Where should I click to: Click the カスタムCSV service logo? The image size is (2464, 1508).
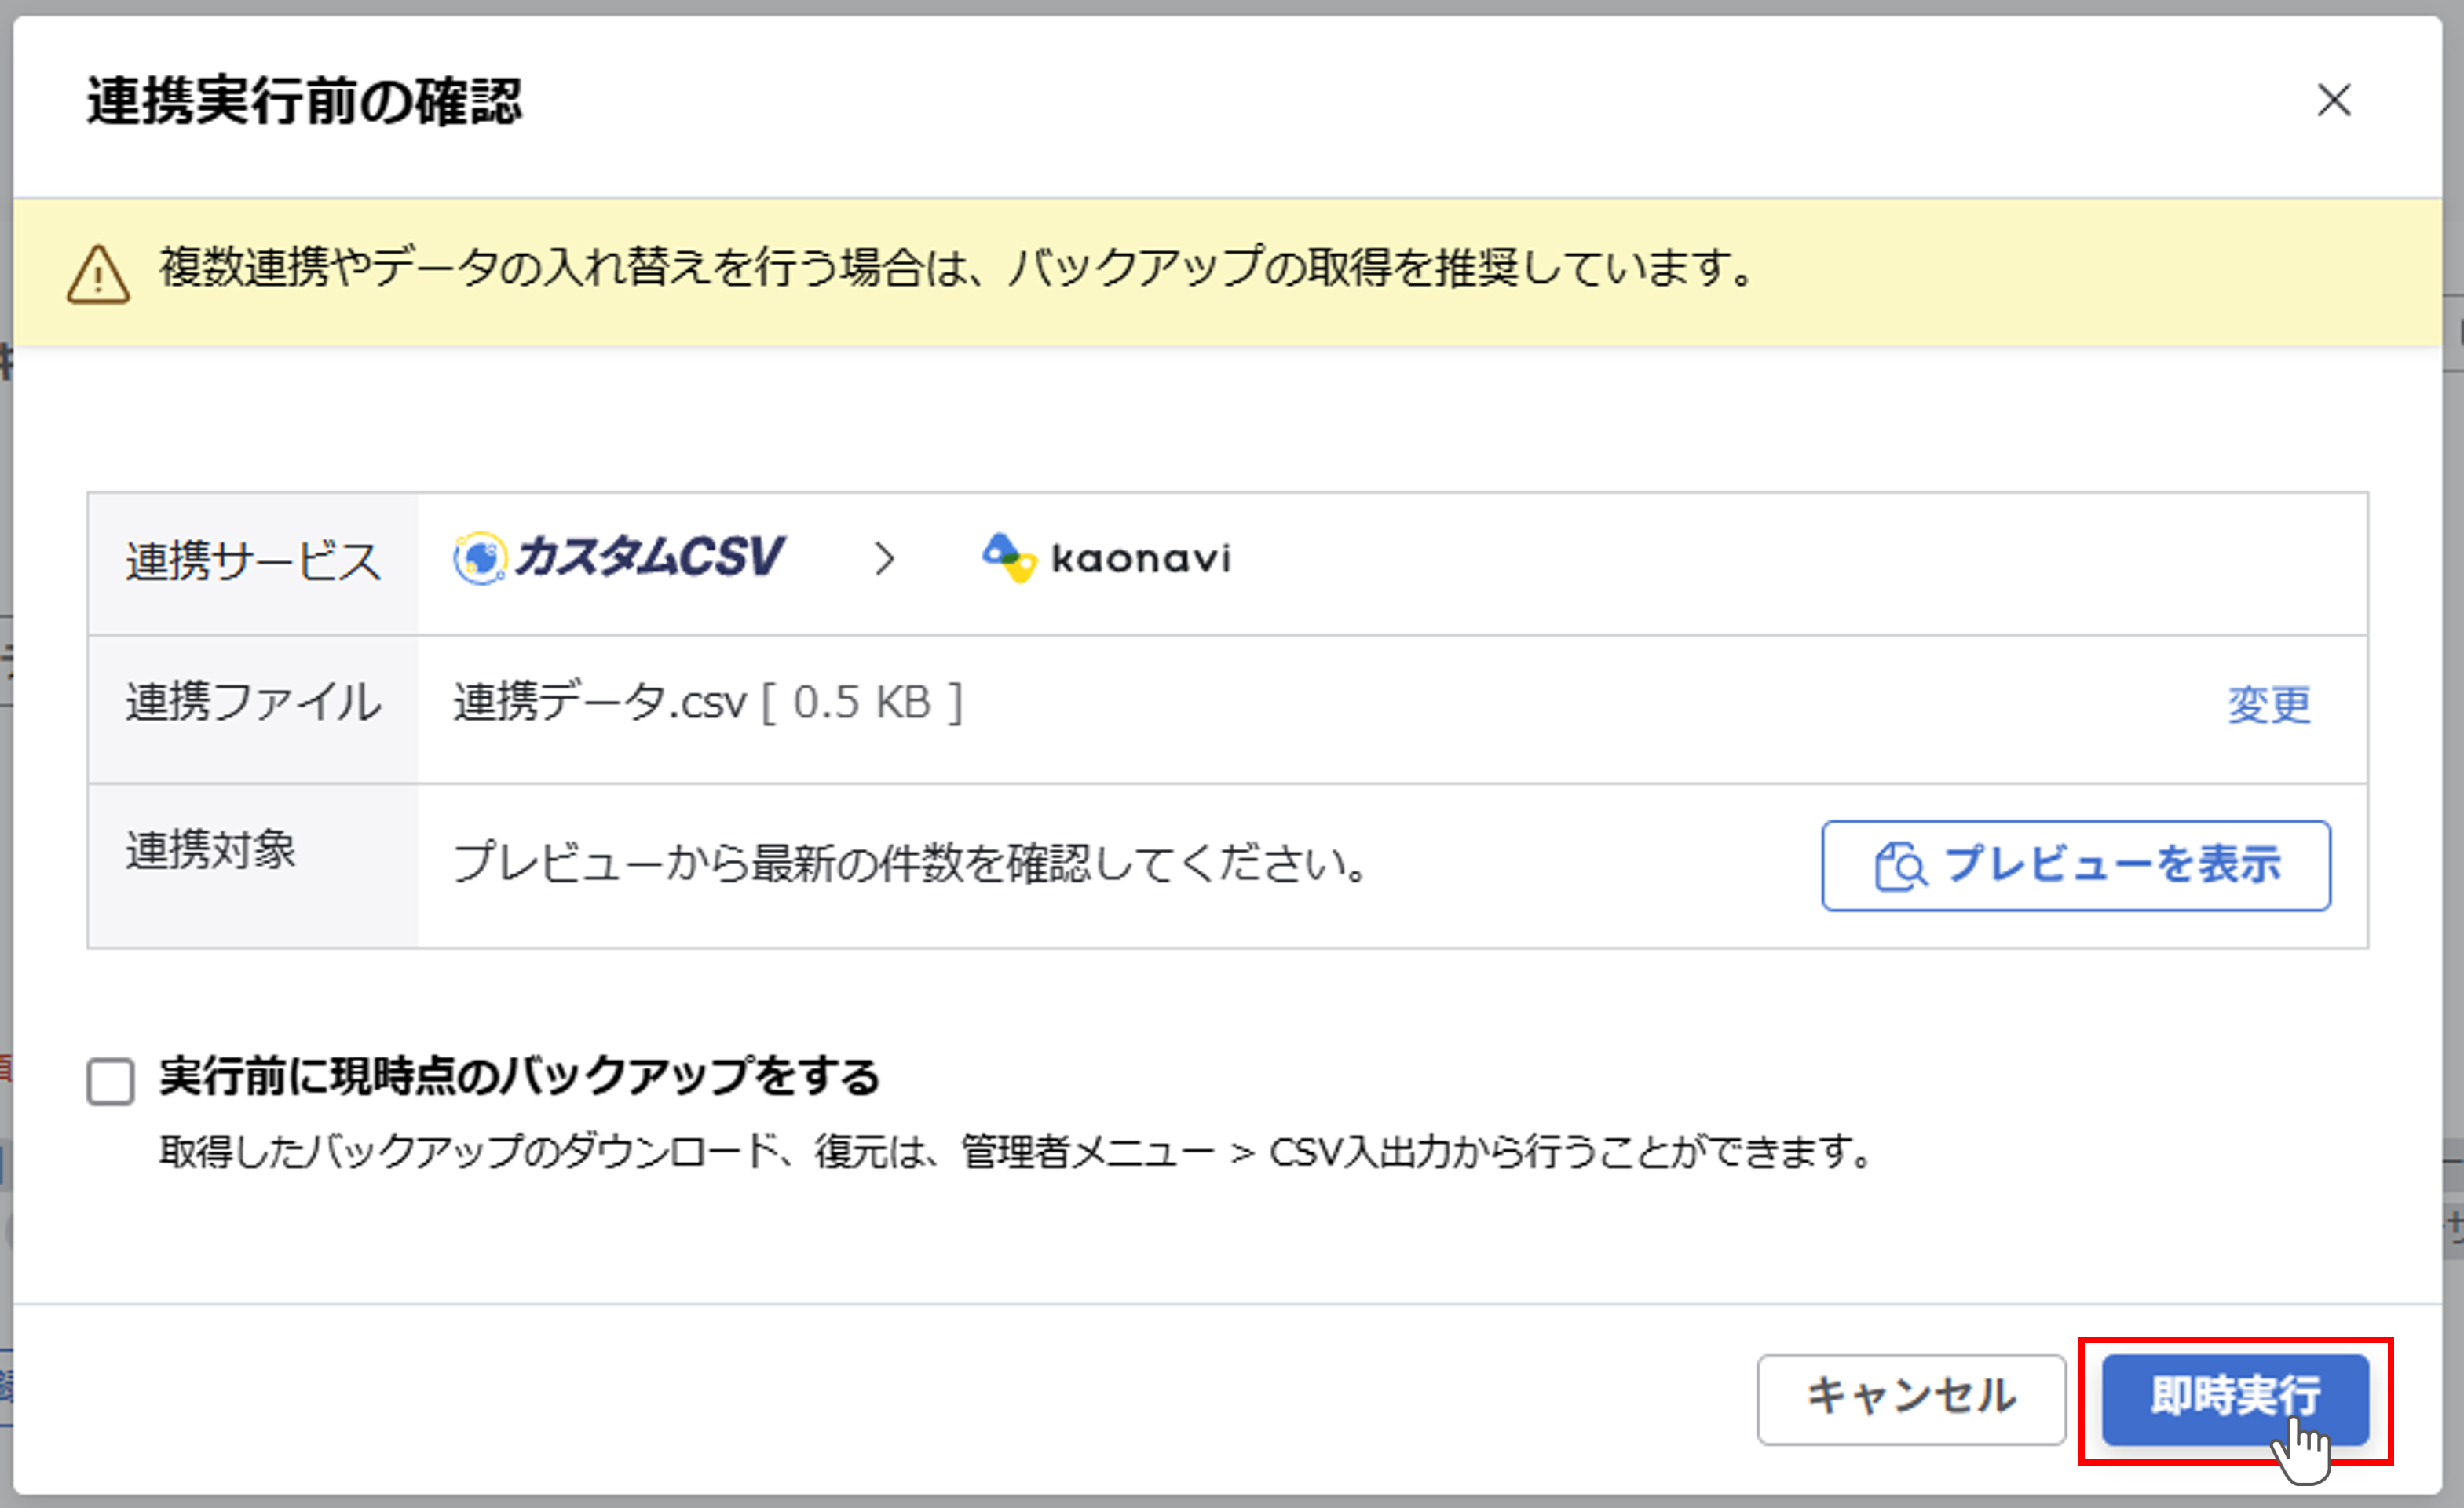click(619, 558)
